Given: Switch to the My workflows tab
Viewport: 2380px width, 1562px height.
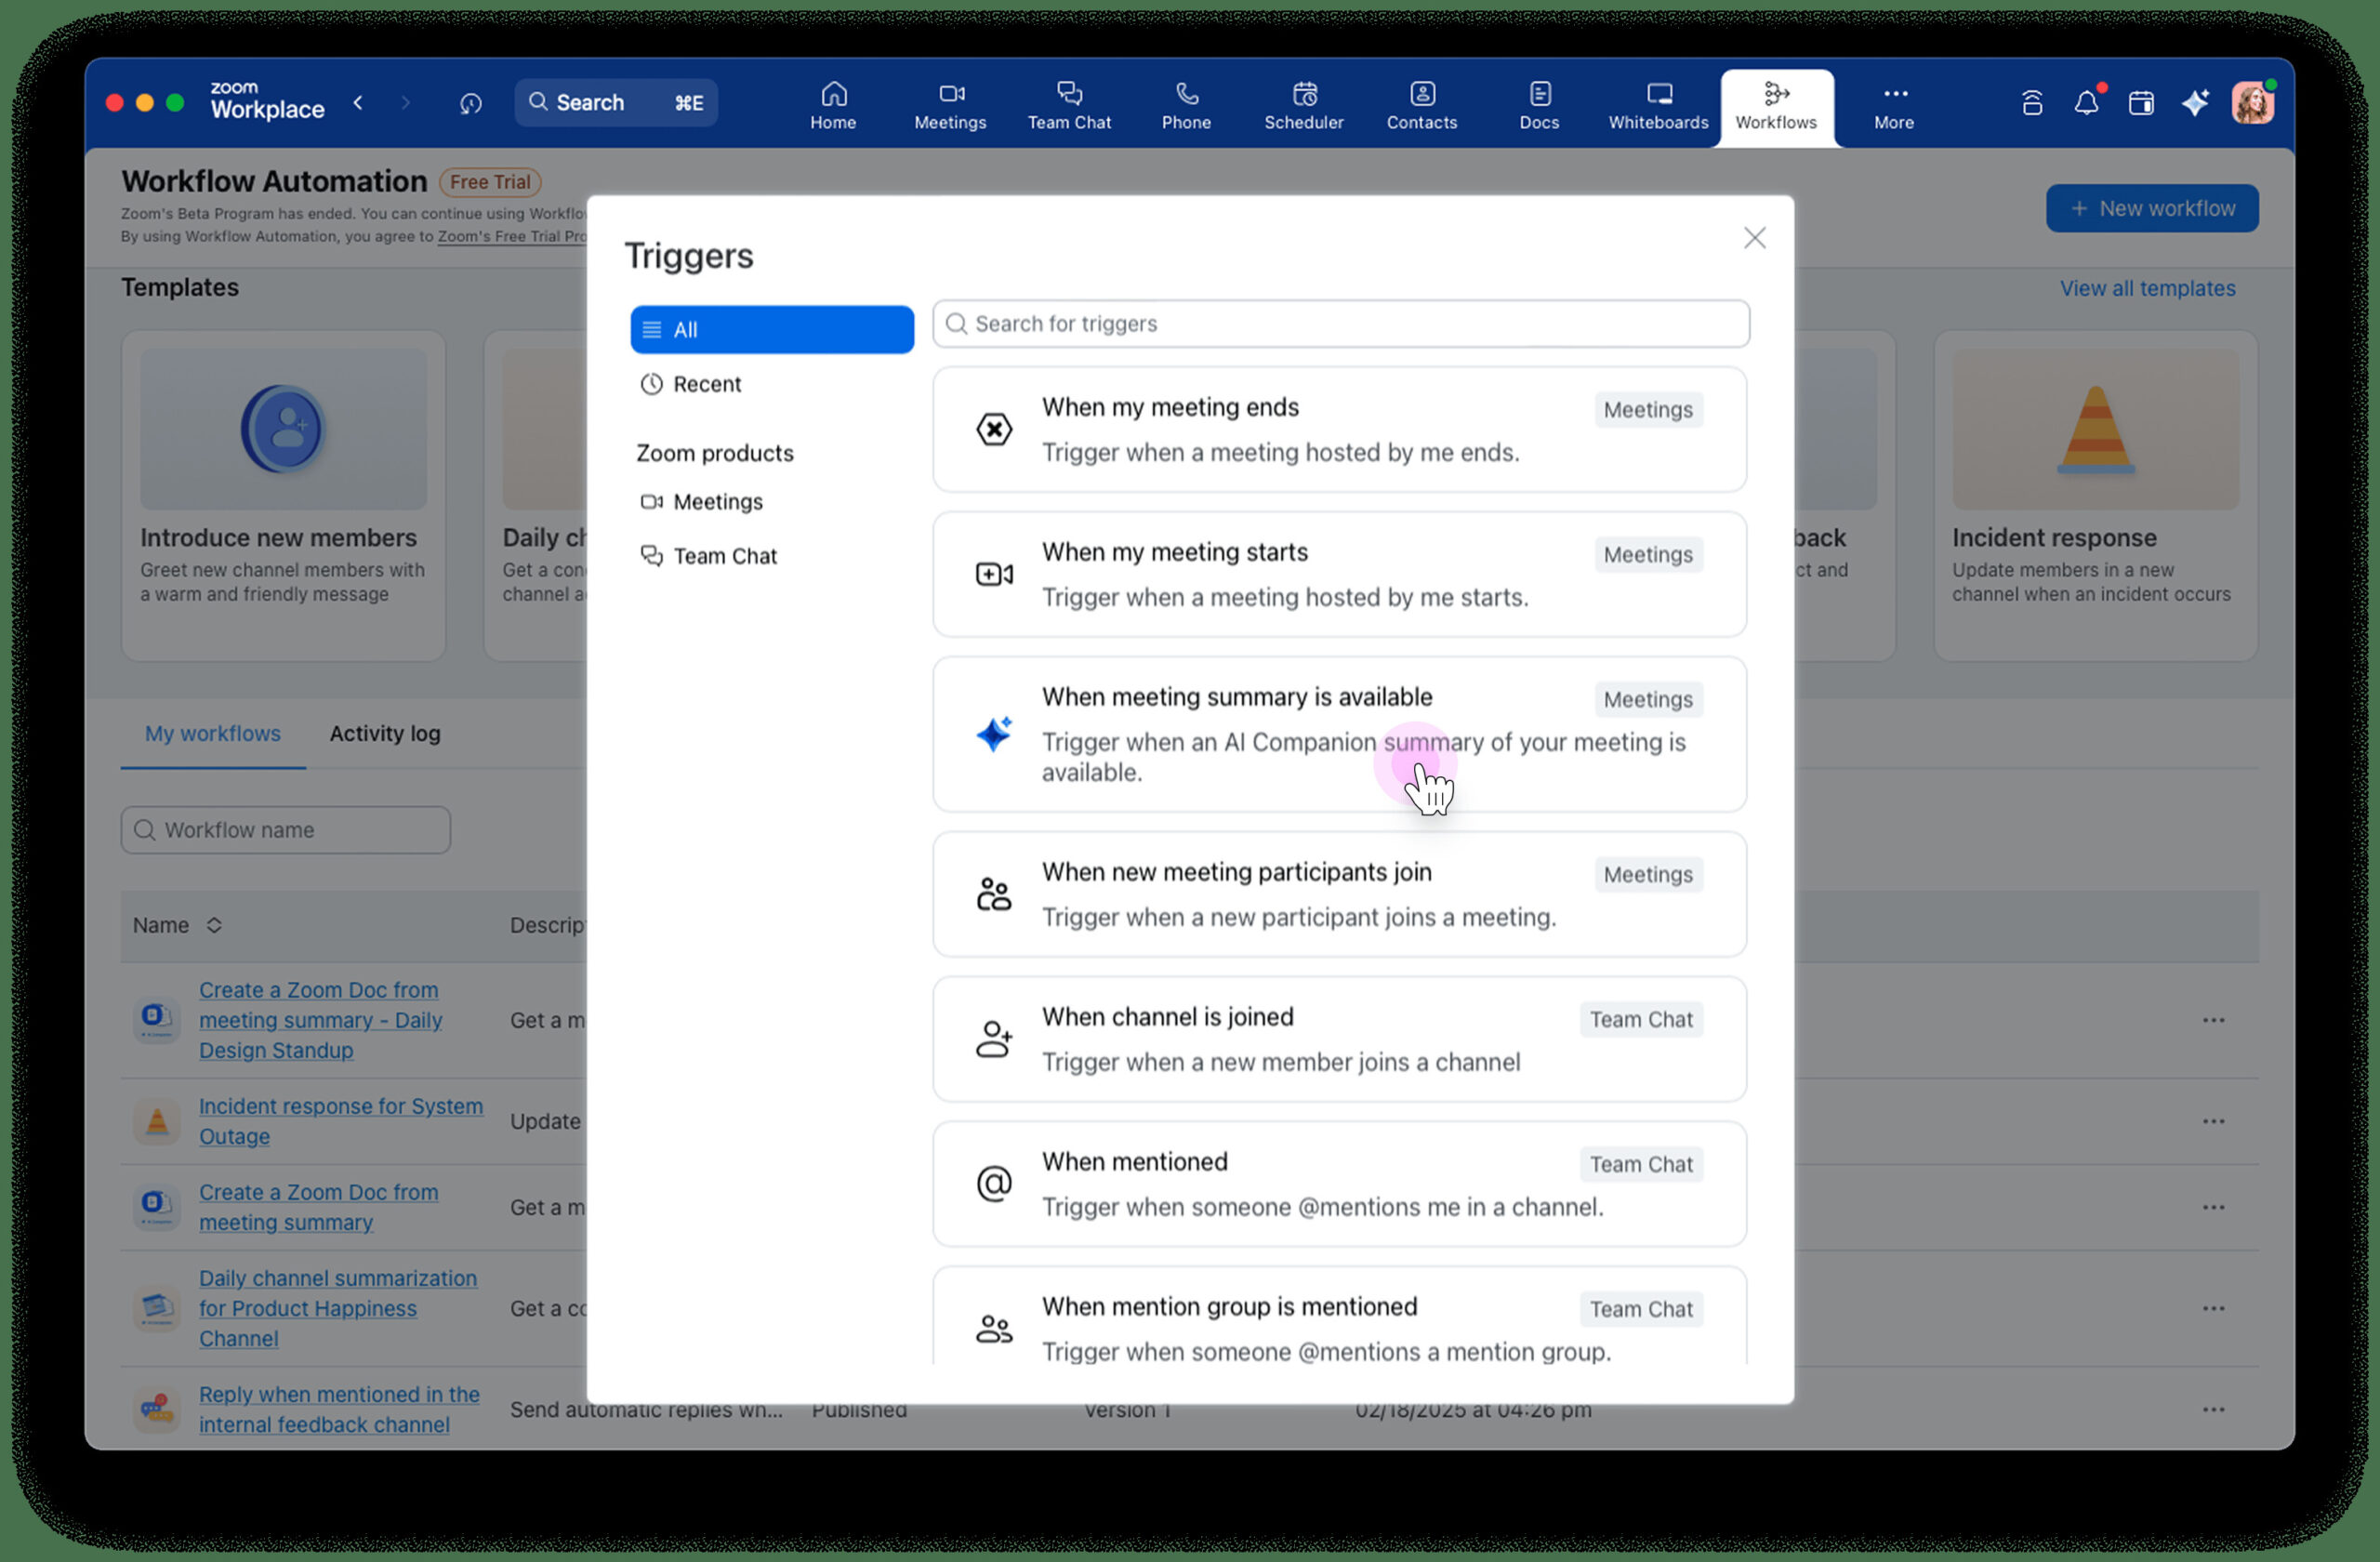Looking at the screenshot, I should pos(213,733).
